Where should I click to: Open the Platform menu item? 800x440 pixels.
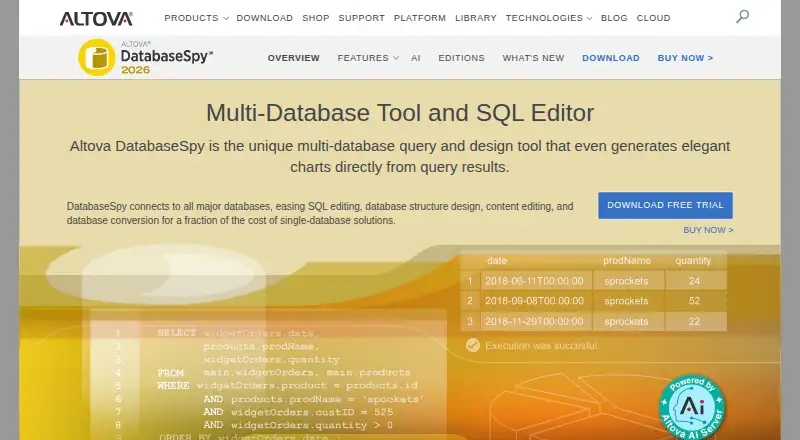pos(420,18)
